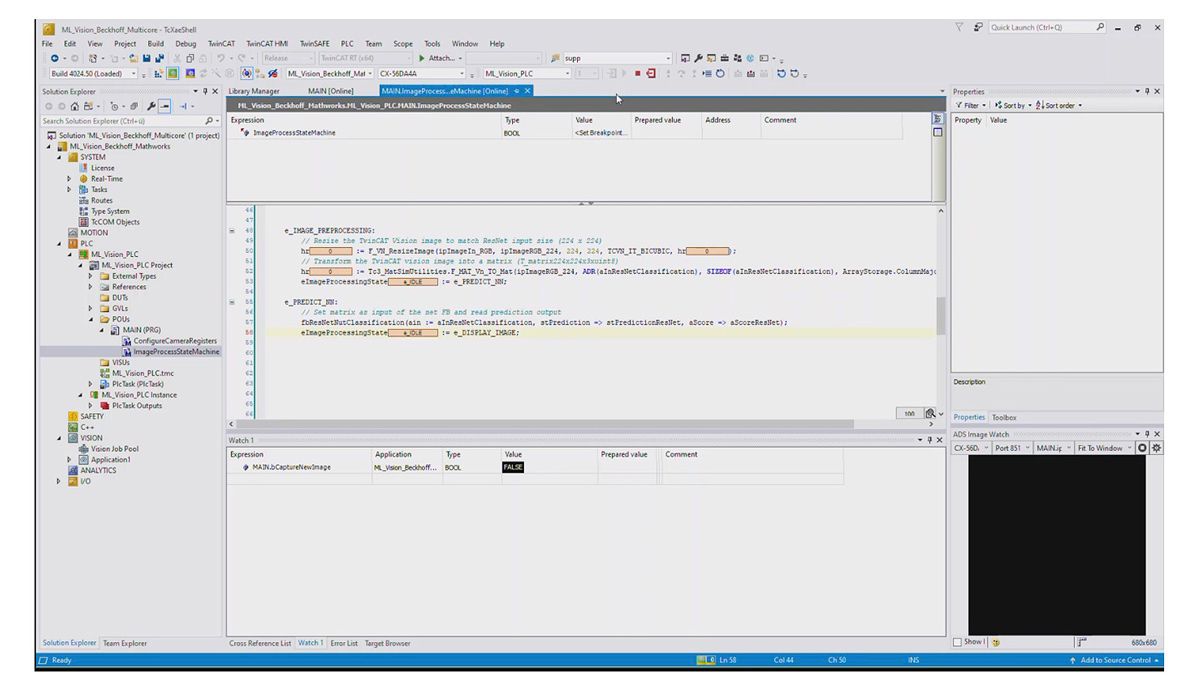
Task: Expand the Real-Time tree node
Action: (x=70, y=179)
